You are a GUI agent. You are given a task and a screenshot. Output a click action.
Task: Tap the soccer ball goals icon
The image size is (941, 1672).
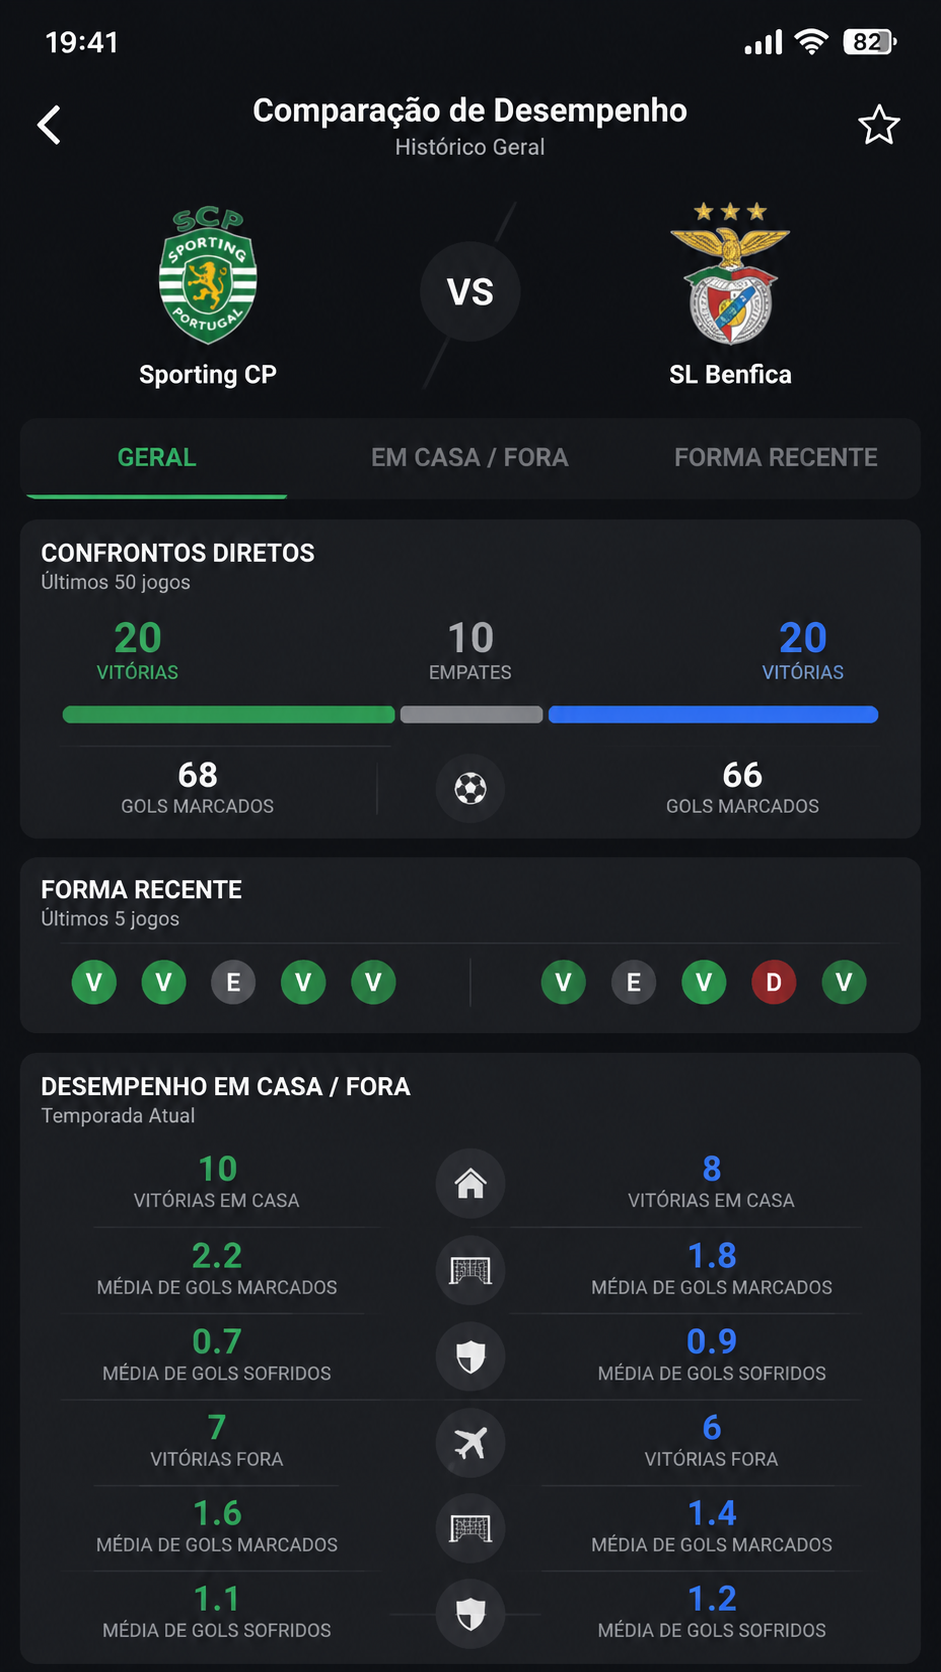pos(470,789)
